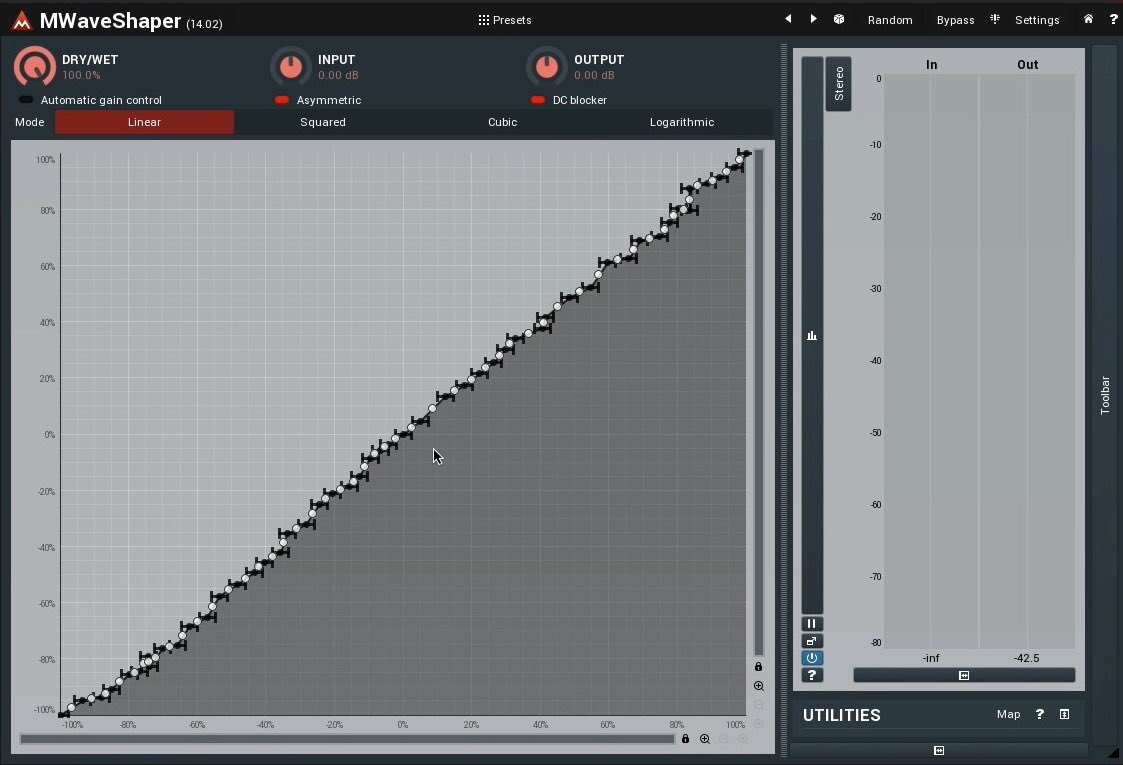Pause the level meters
Viewport: 1123px width, 765px height.
click(x=811, y=624)
